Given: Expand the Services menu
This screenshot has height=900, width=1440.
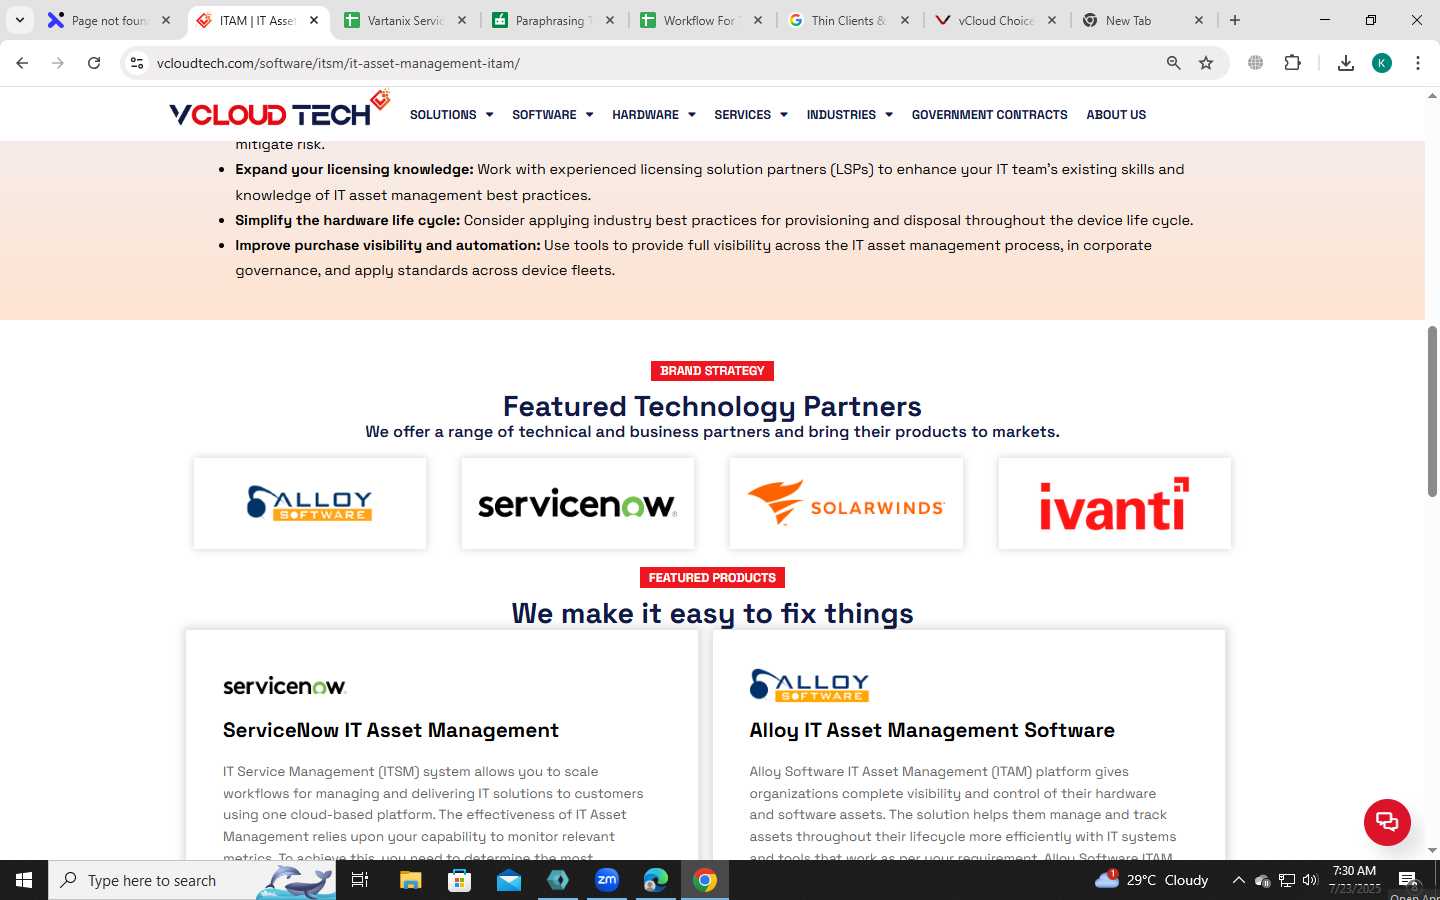Looking at the screenshot, I should 750,115.
